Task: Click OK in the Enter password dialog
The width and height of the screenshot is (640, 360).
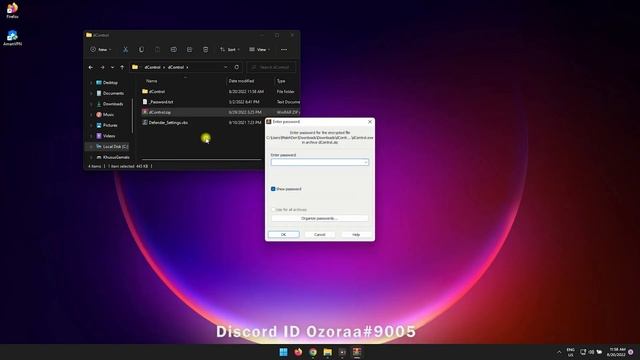Action: (x=283, y=235)
